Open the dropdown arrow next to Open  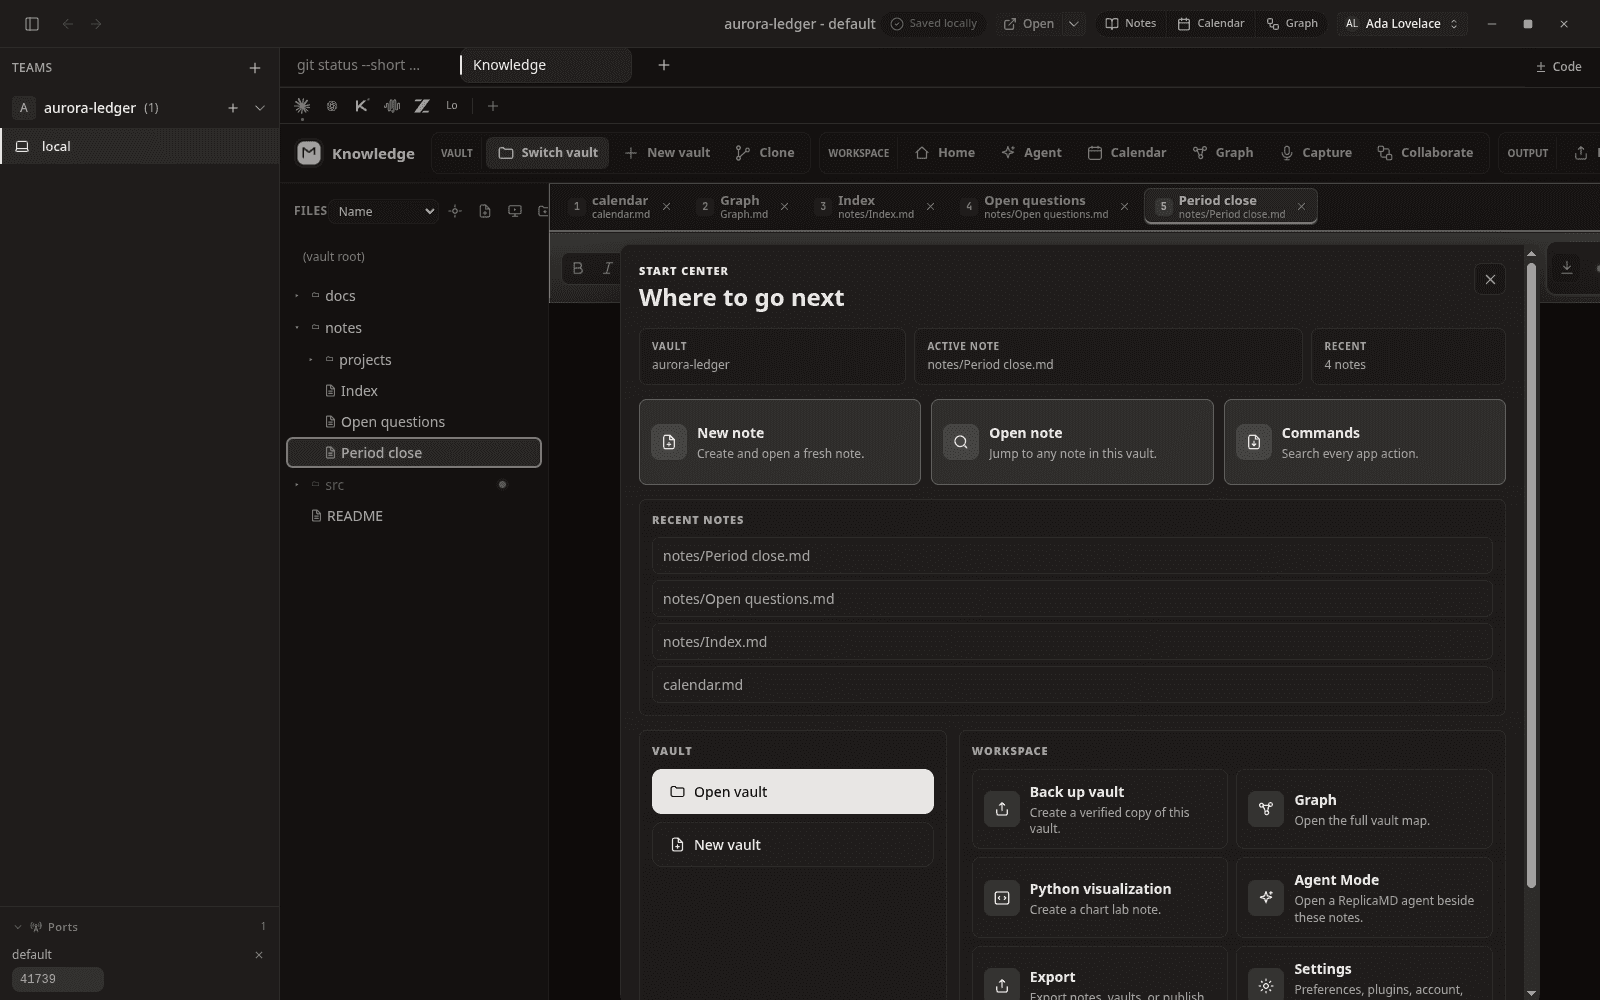pyautogui.click(x=1073, y=24)
